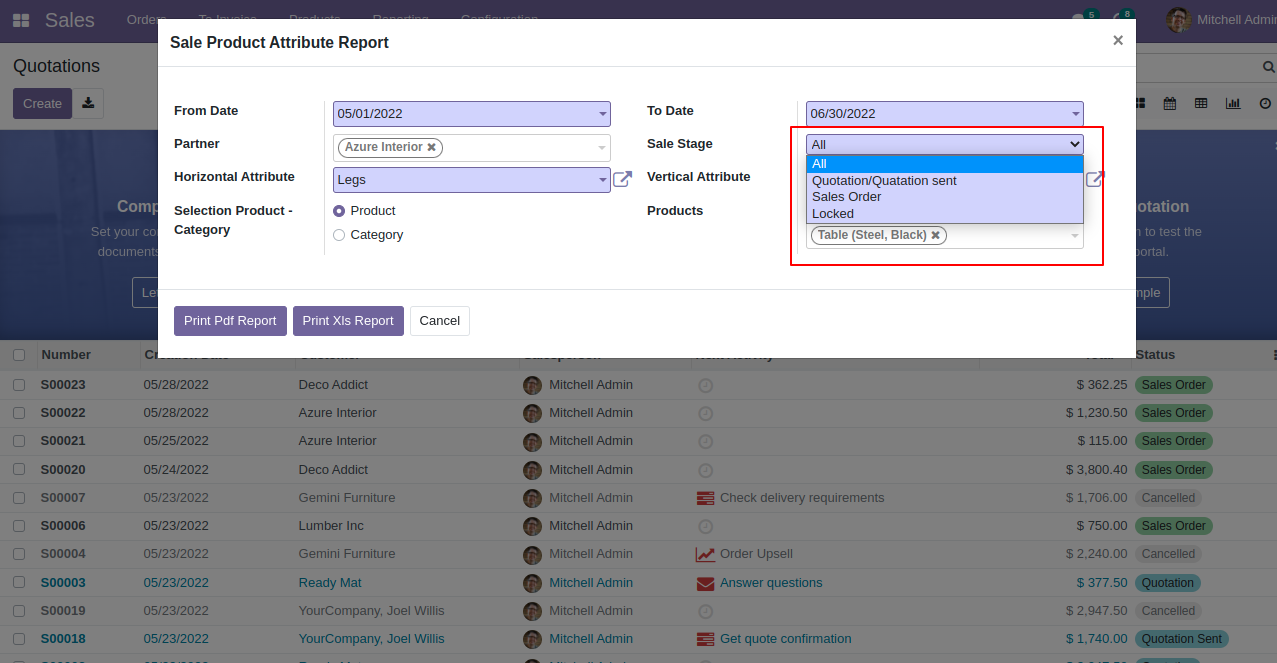
Task: Open the Horizontal Attribute Legs dropdown
Action: click(x=602, y=180)
